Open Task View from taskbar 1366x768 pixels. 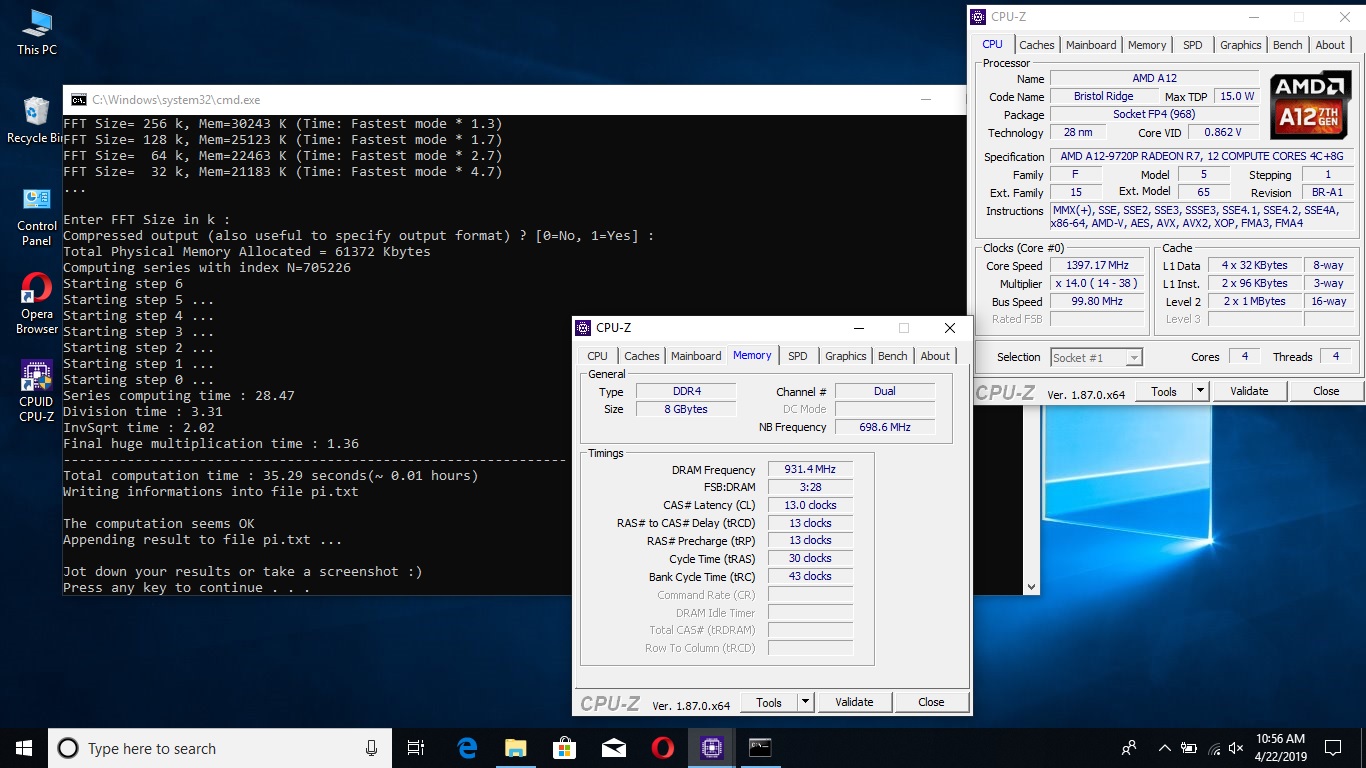[416, 748]
